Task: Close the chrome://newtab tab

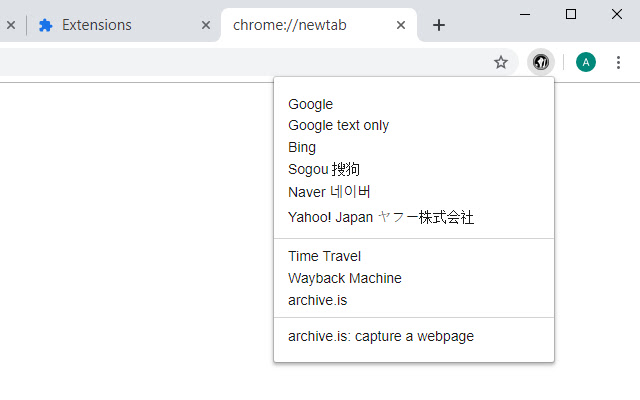Action: 402,25
